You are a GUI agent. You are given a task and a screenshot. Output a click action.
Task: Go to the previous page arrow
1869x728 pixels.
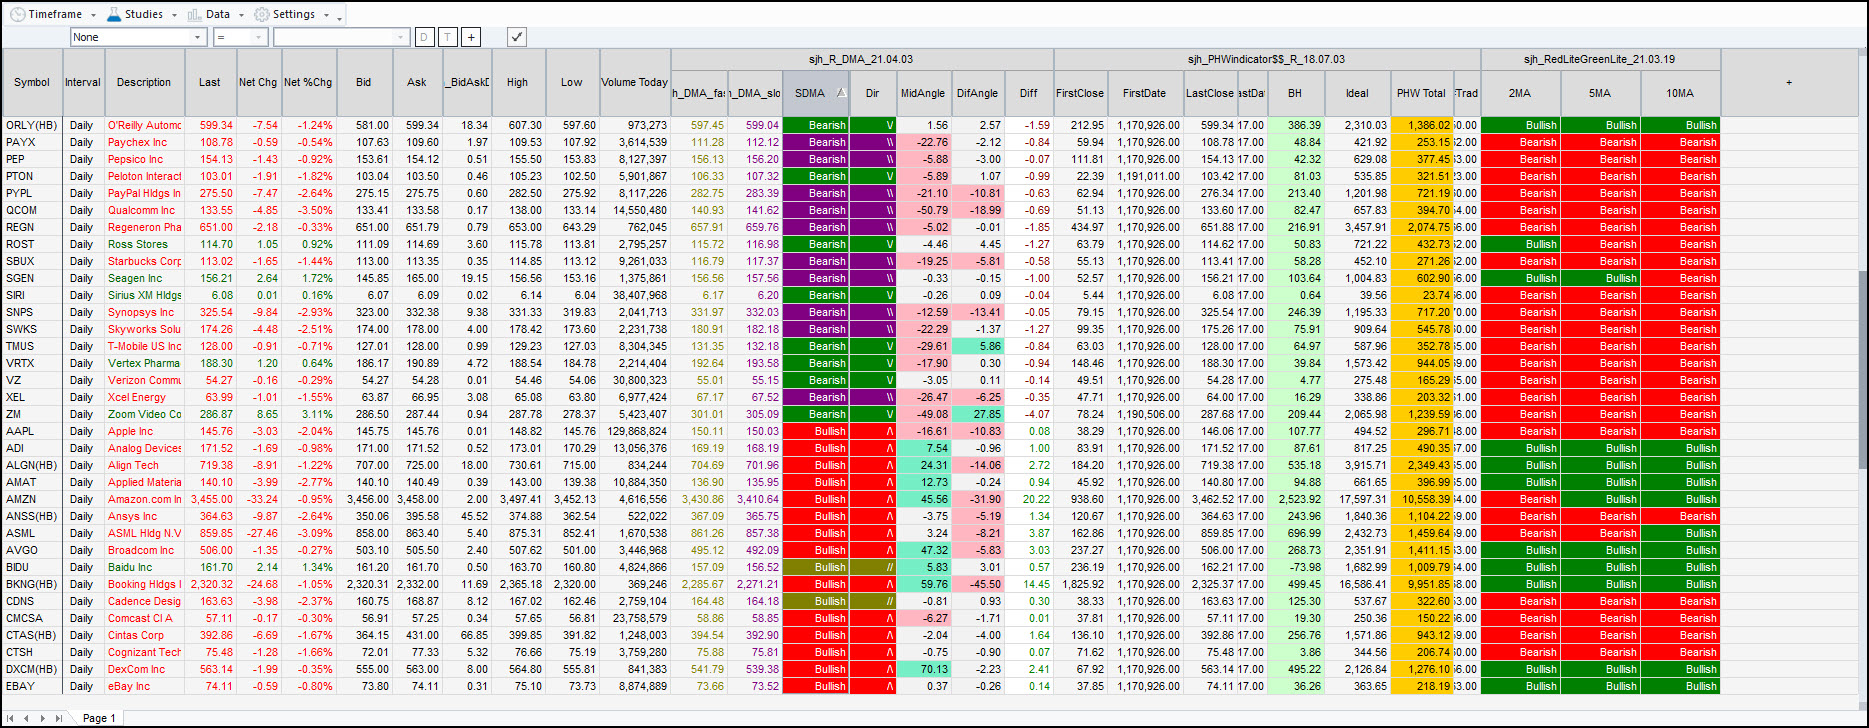click(27, 718)
